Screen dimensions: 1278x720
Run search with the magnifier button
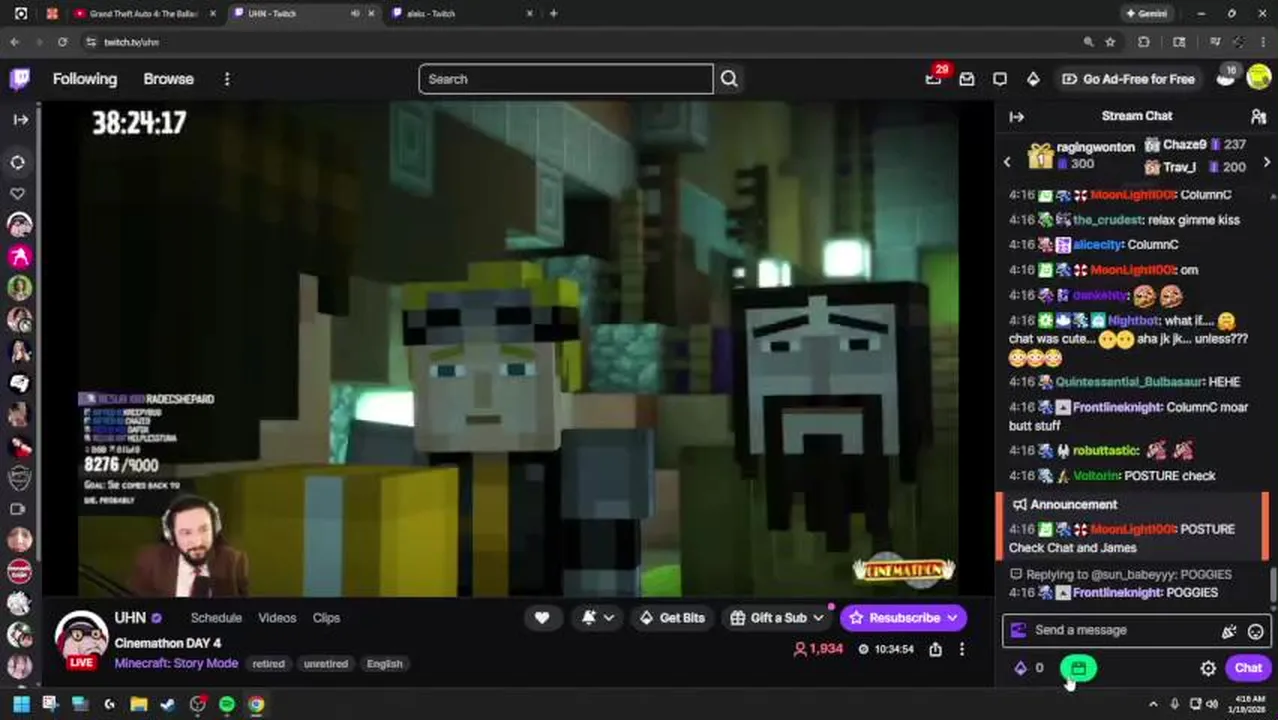729,79
